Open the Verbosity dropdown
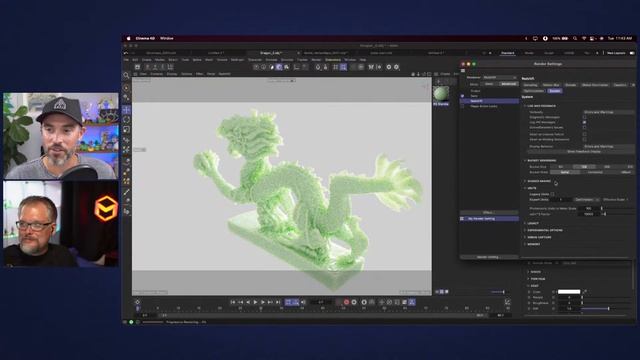The width and height of the screenshot is (640, 360). (x=609, y=112)
